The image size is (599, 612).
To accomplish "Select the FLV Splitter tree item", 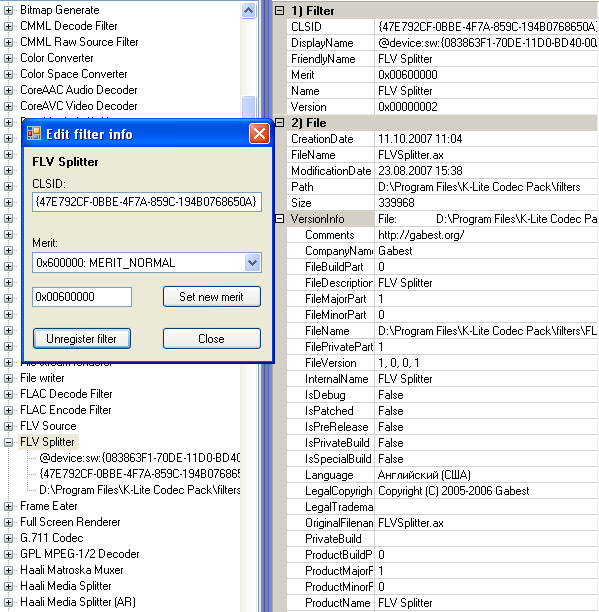I will click(48, 442).
